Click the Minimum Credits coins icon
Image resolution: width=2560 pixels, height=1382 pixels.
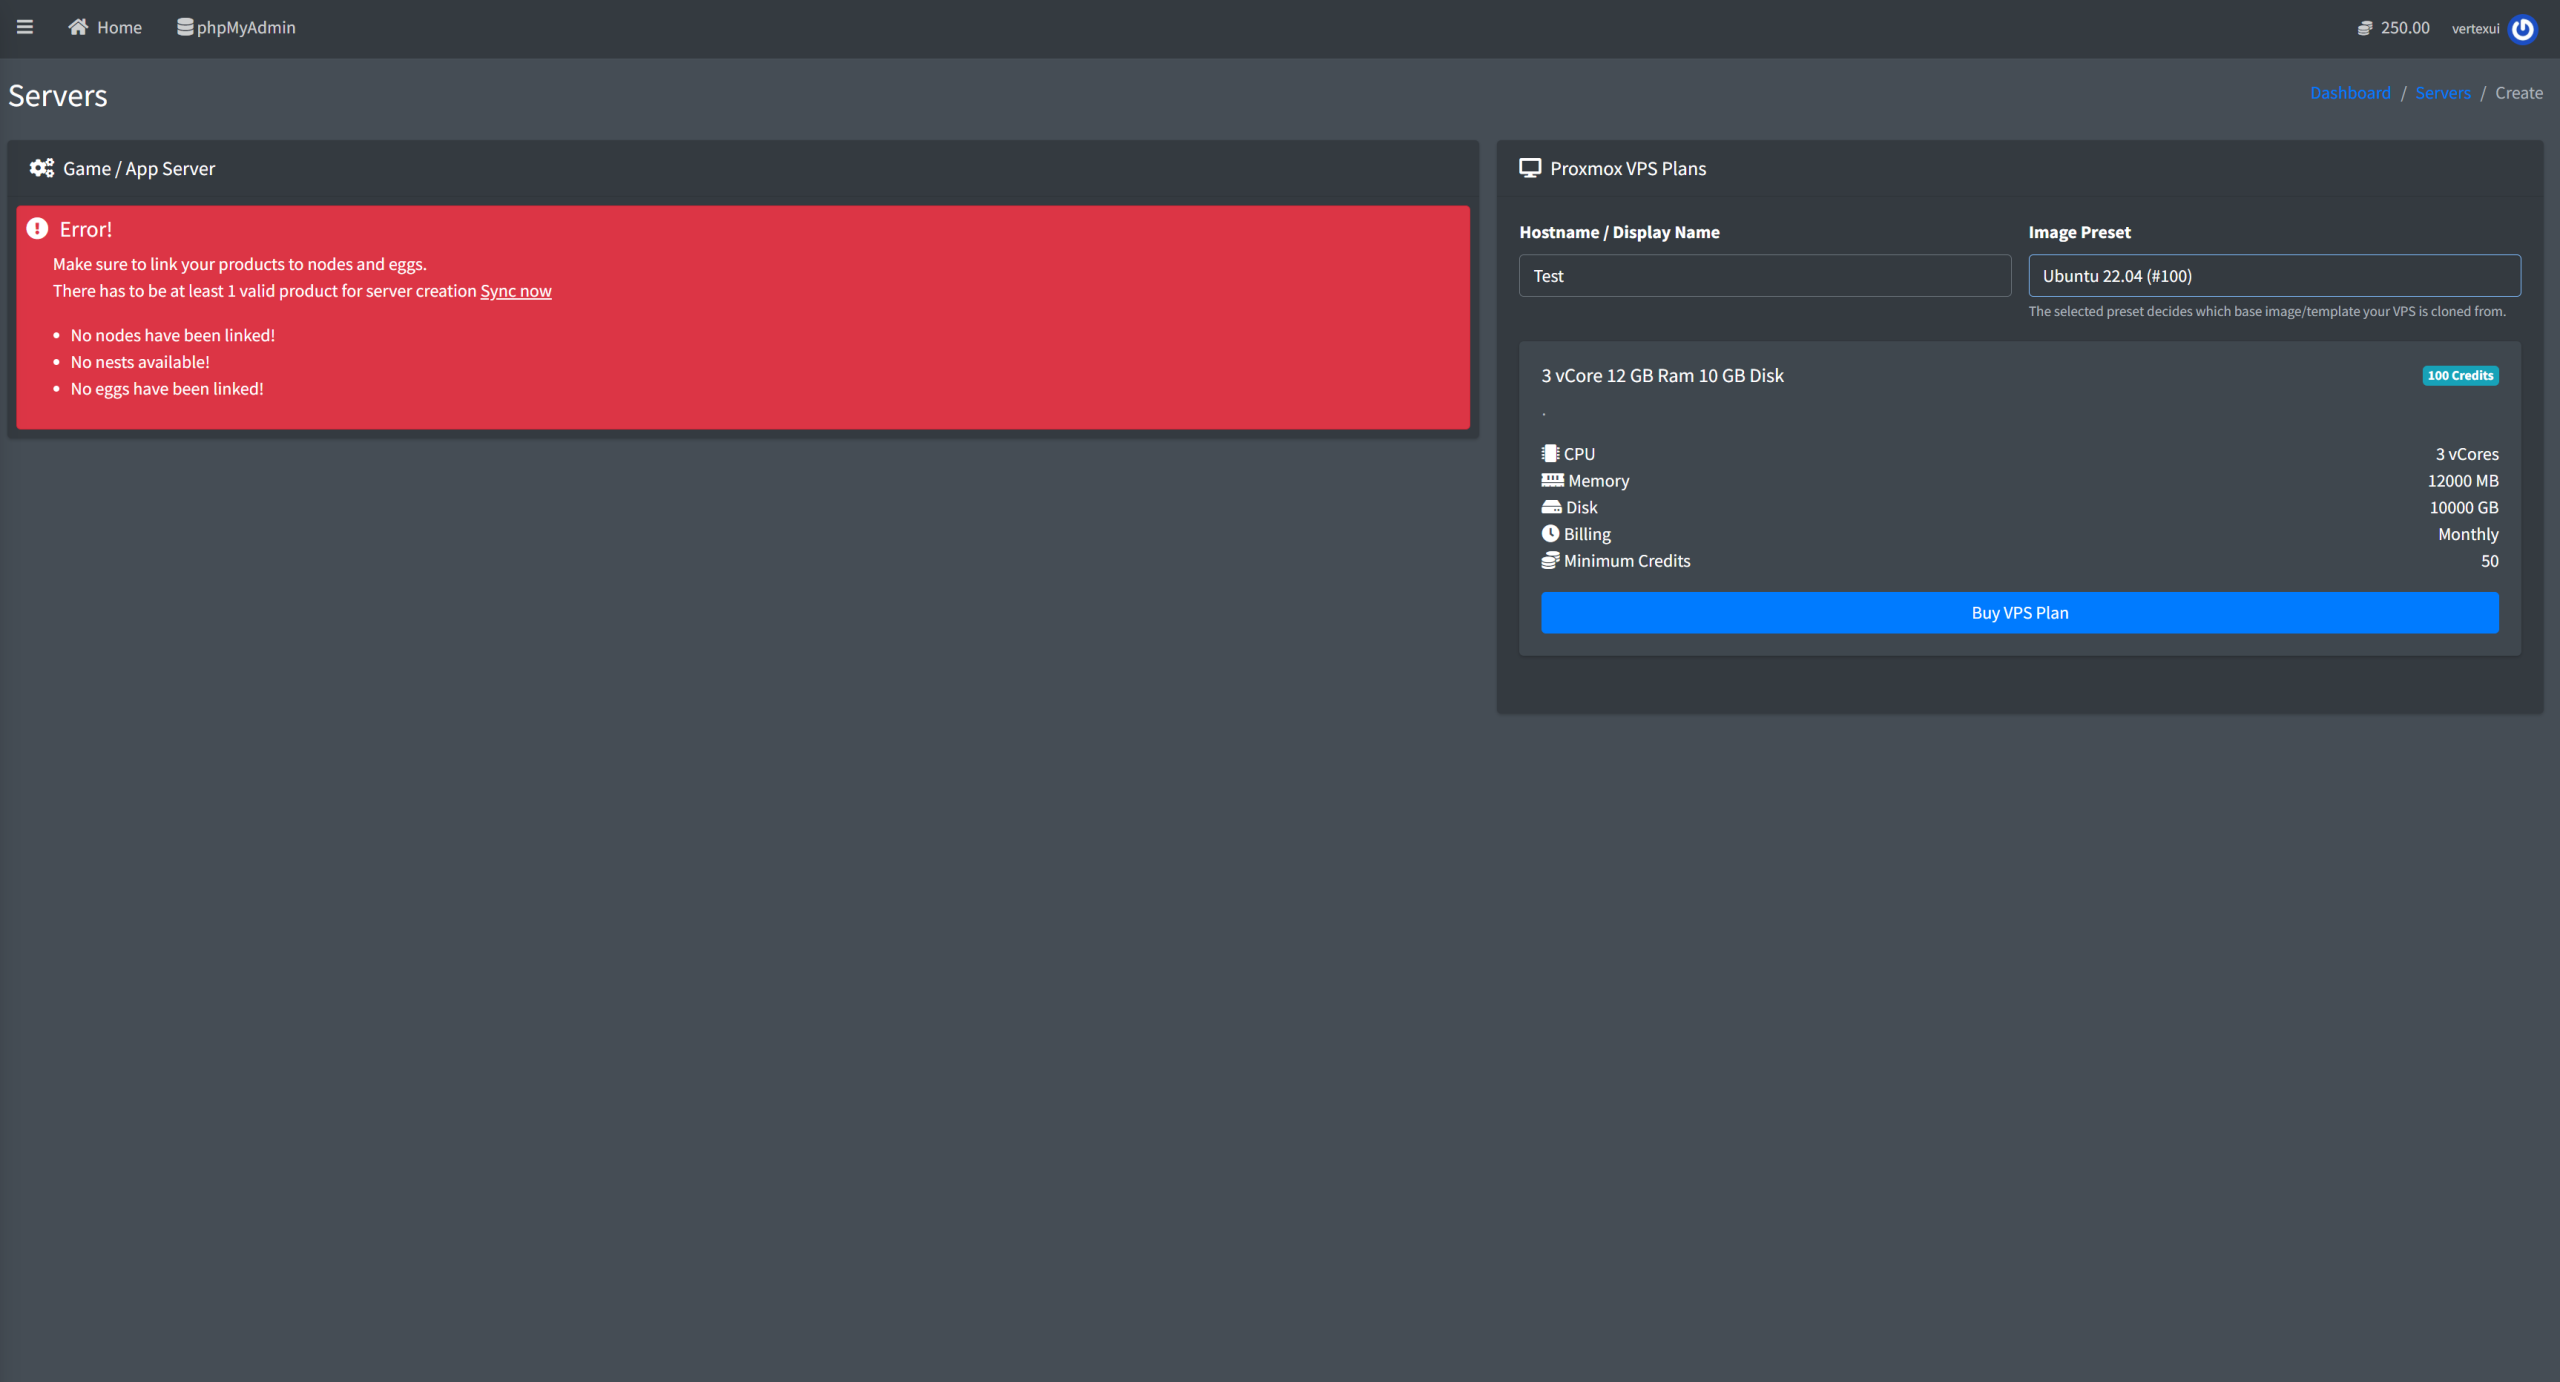1550,560
